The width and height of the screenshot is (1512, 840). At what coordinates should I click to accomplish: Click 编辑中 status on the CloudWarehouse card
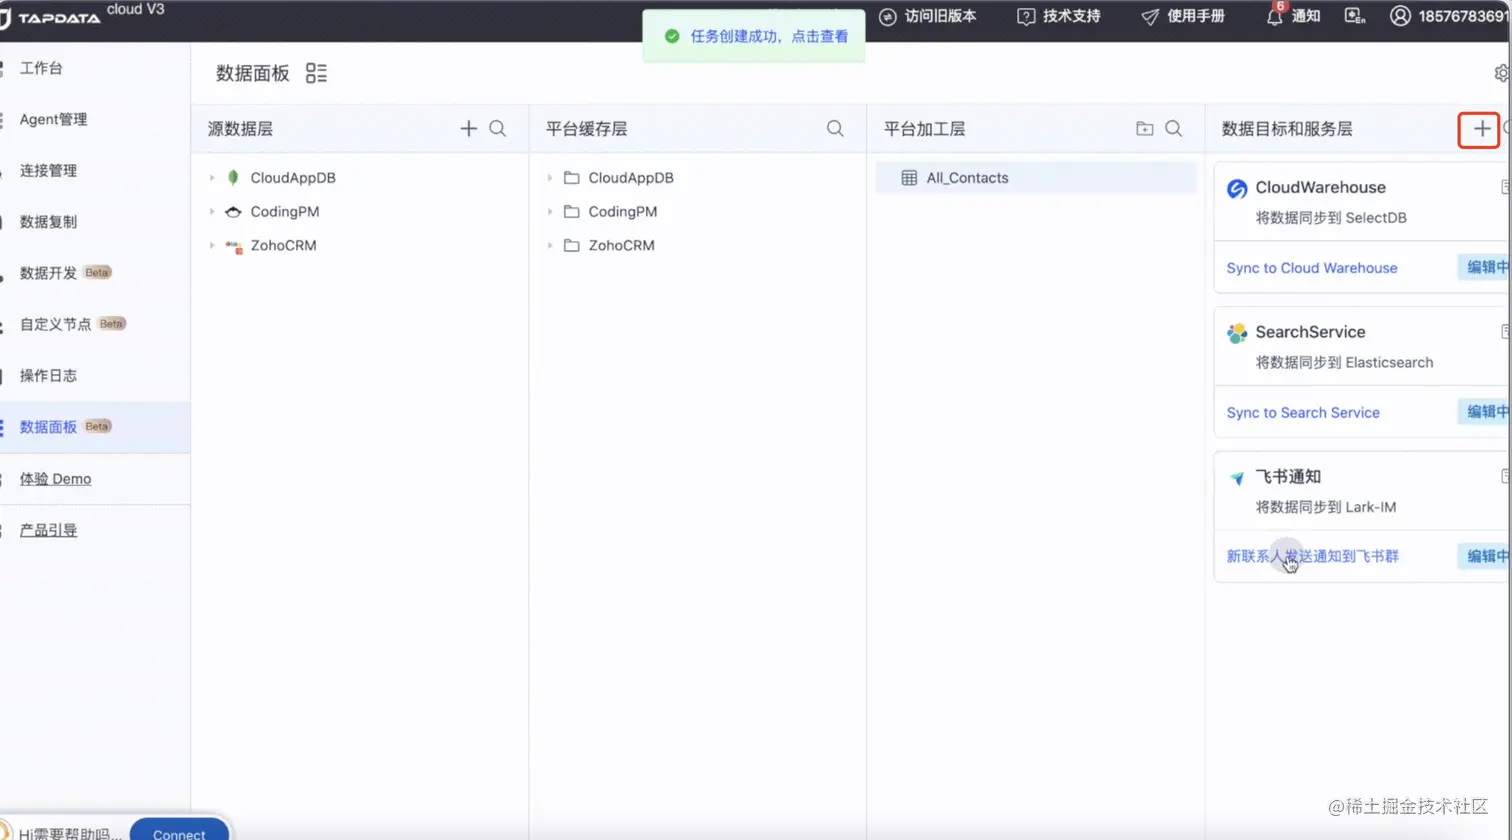coord(1485,267)
